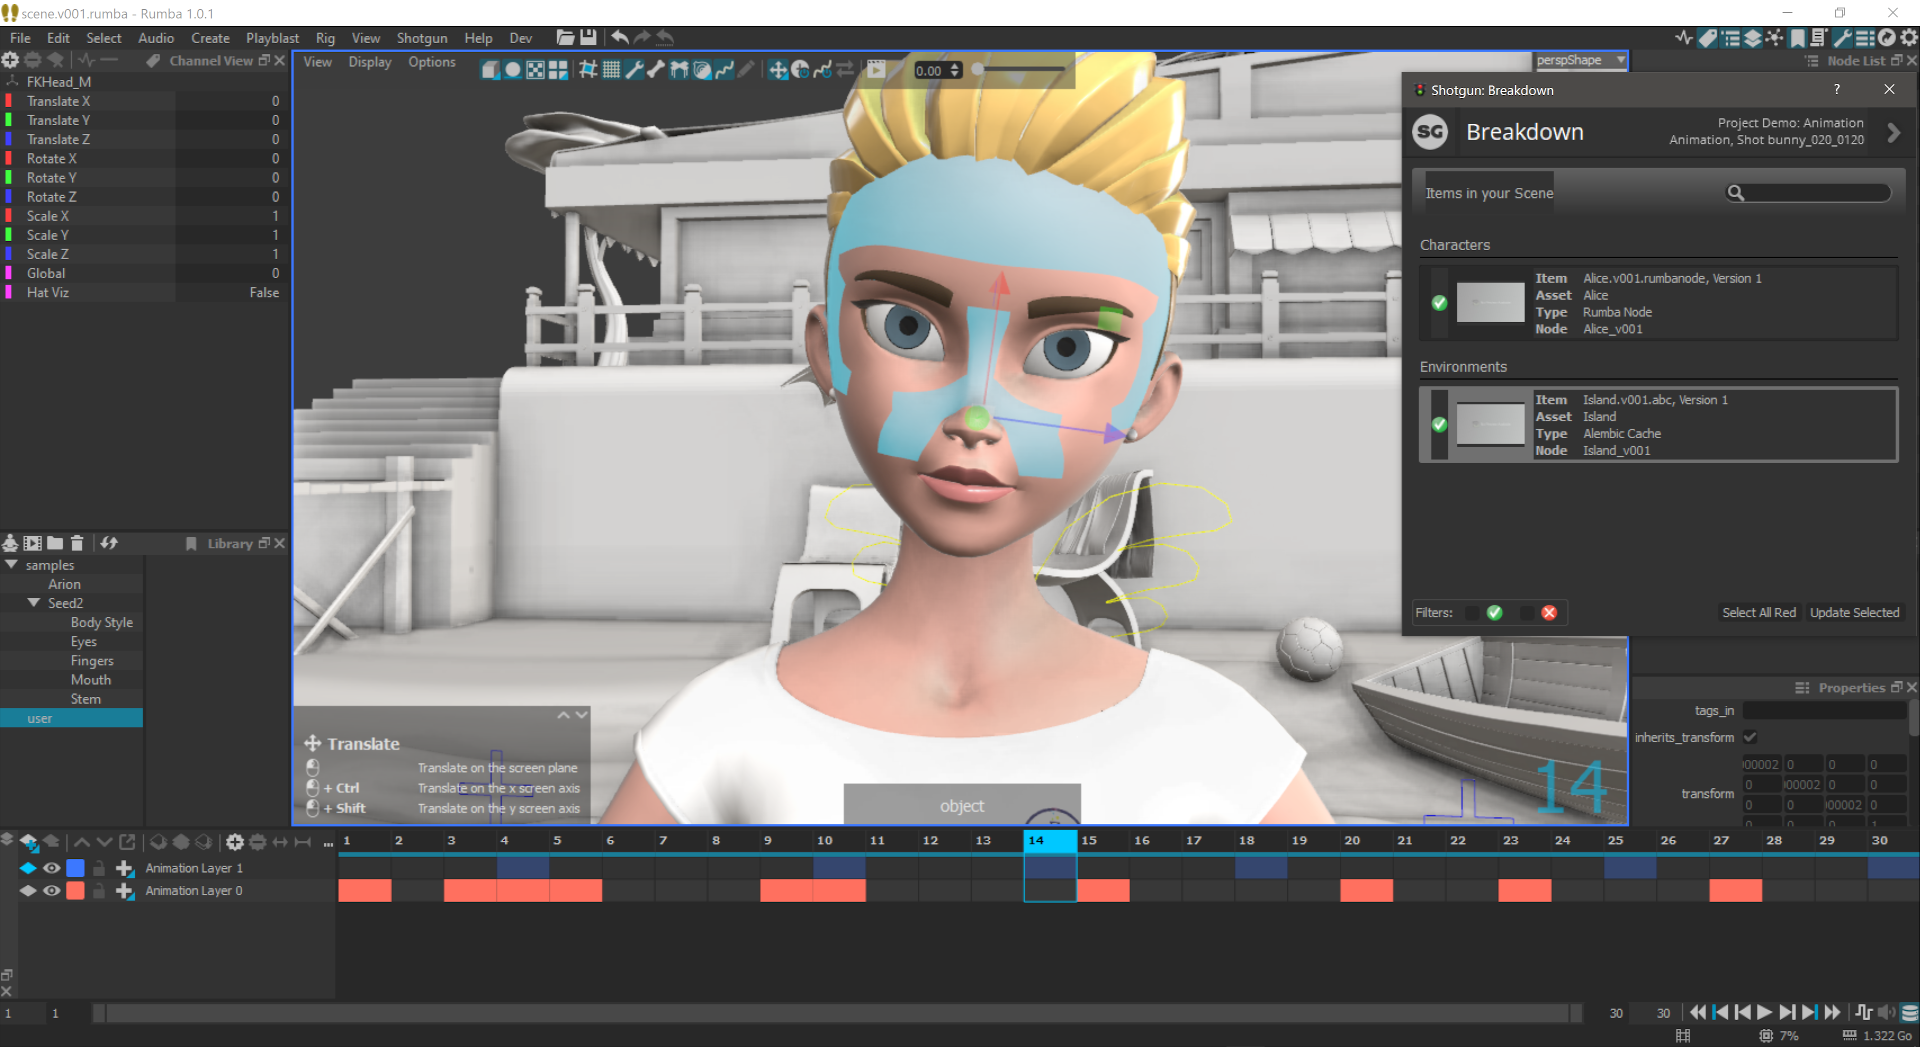Image resolution: width=1920 pixels, height=1047 pixels.
Task: Open the Playblast menu
Action: 272,38
